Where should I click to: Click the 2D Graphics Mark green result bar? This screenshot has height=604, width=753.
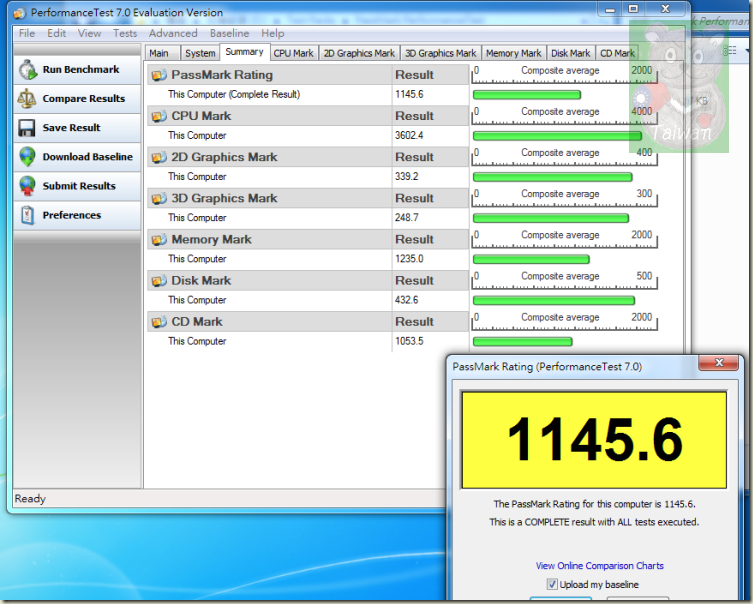(x=552, y=177)
